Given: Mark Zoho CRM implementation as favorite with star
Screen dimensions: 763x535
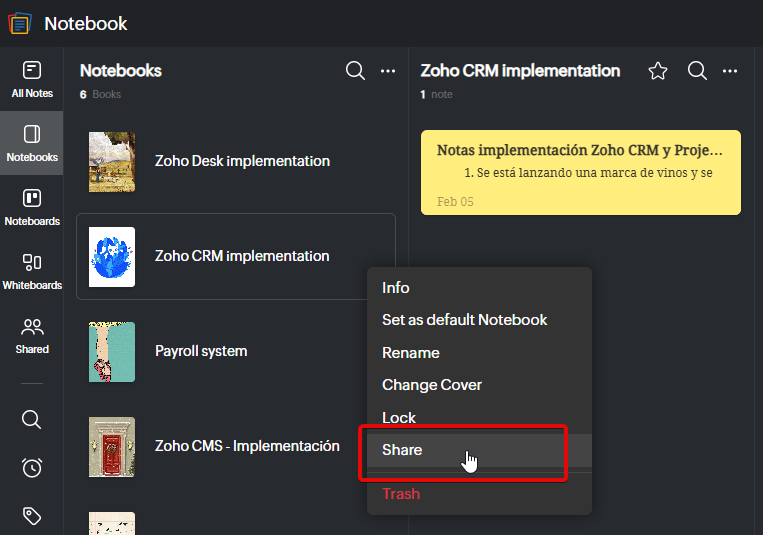Looking at the screenshot, I should [x=657, y=71].
